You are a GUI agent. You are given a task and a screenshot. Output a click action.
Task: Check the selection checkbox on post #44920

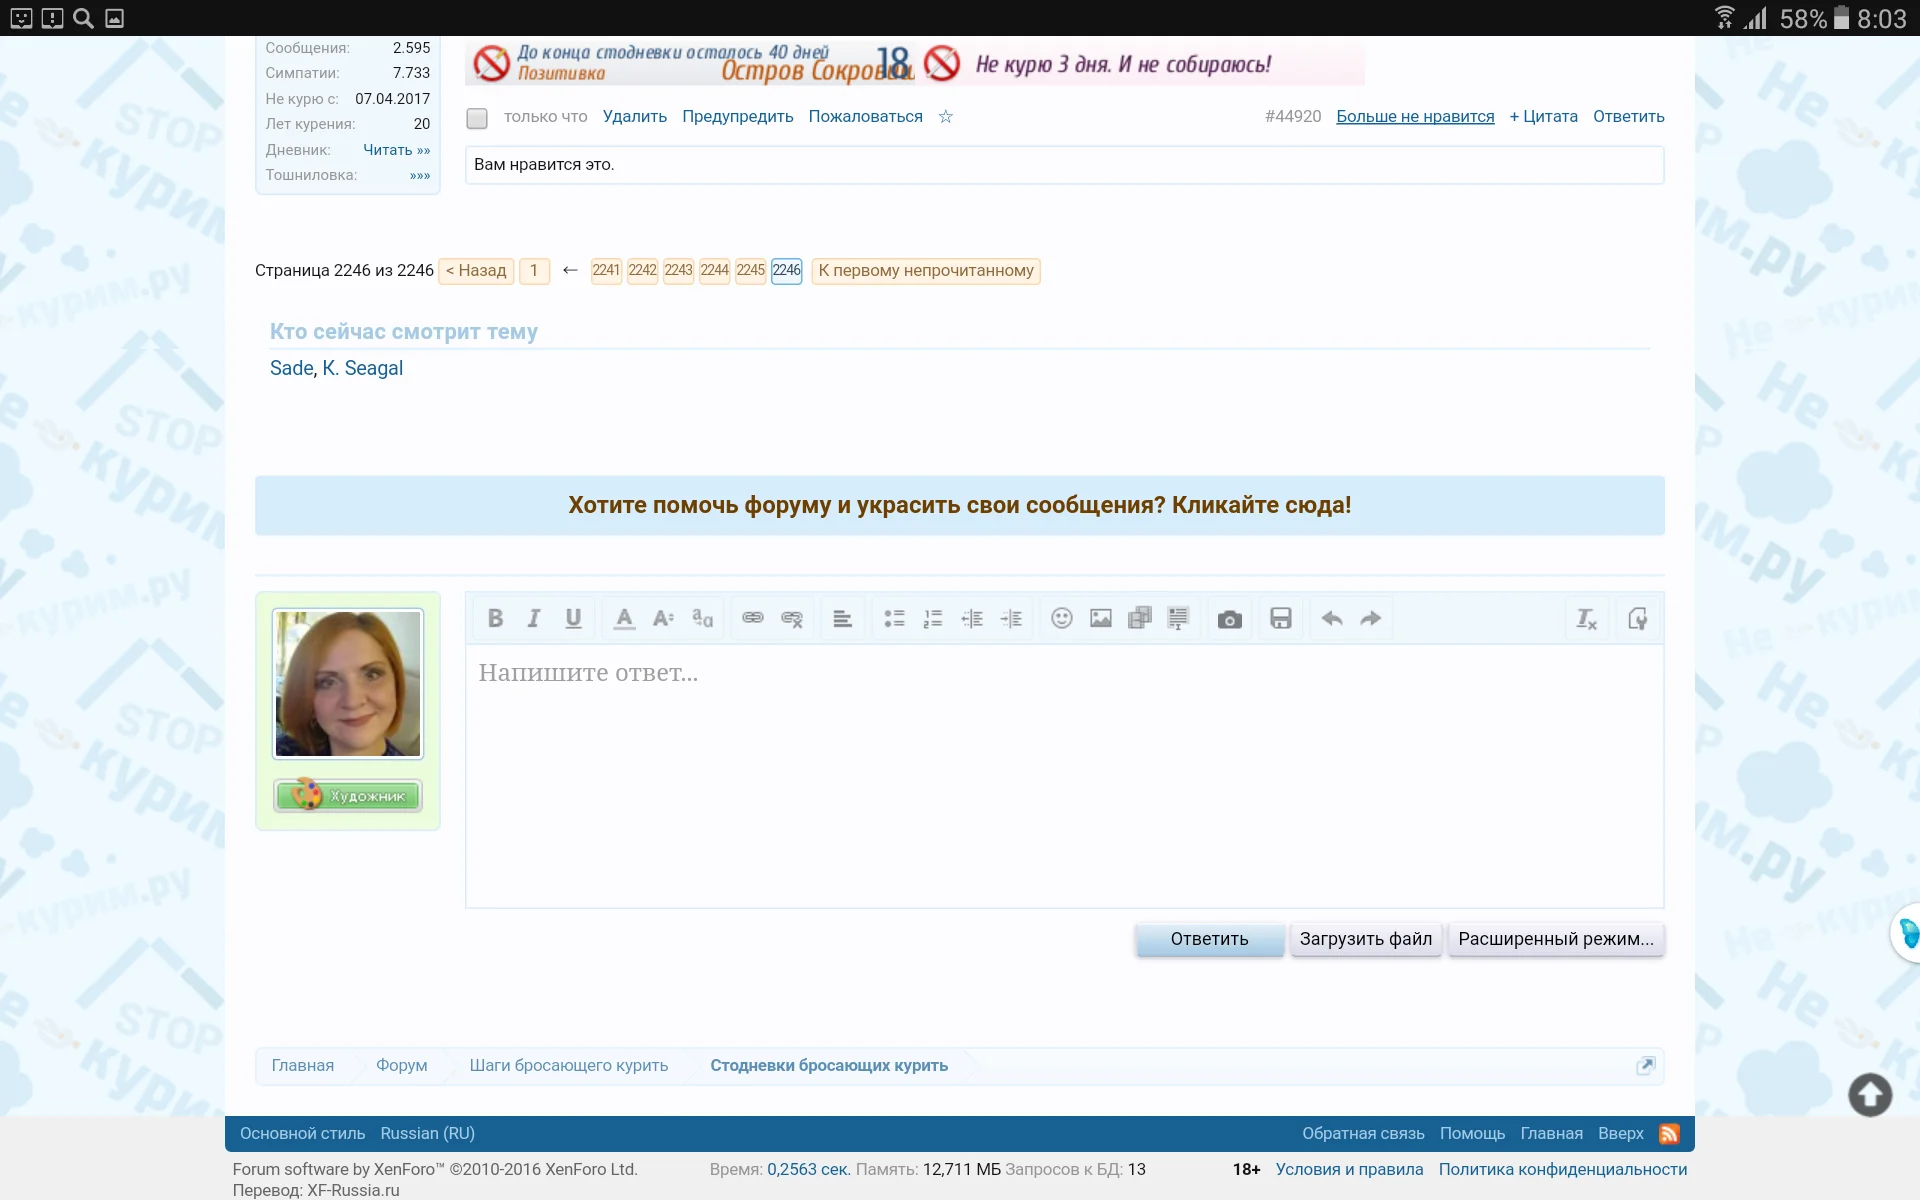coord(477,118)
